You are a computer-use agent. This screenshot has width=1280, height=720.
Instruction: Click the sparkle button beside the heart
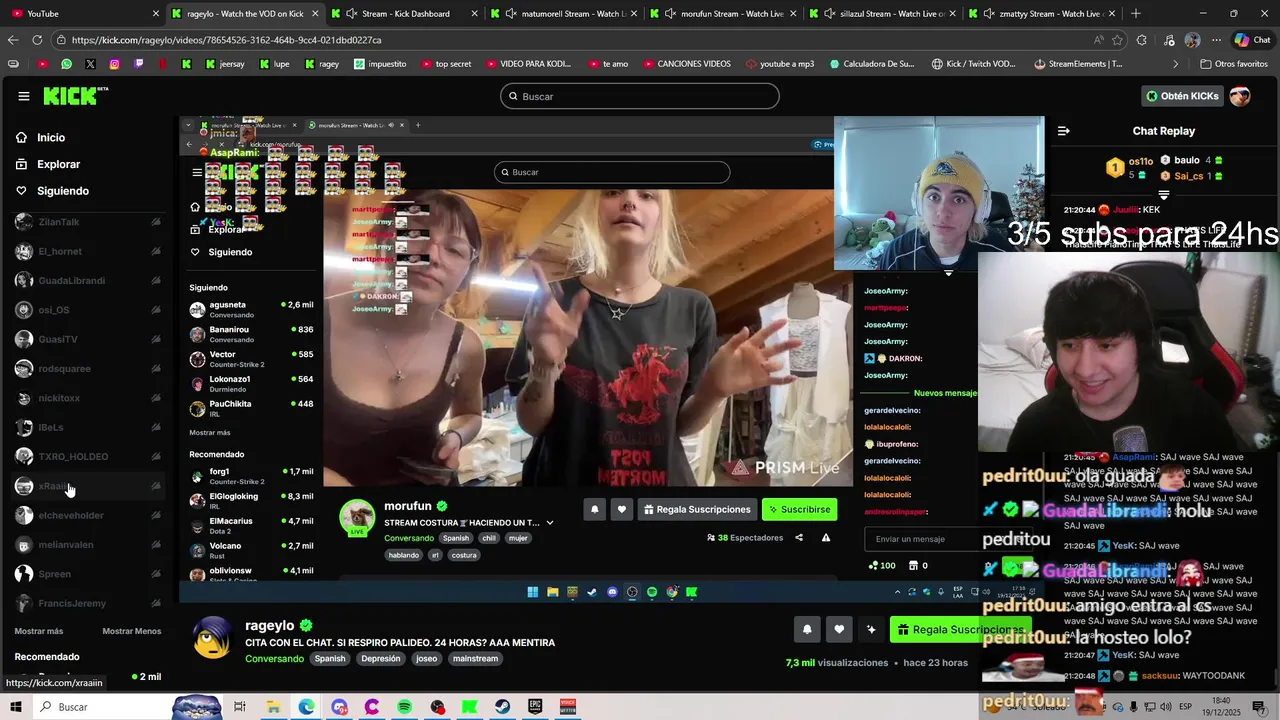coord(871,629)
